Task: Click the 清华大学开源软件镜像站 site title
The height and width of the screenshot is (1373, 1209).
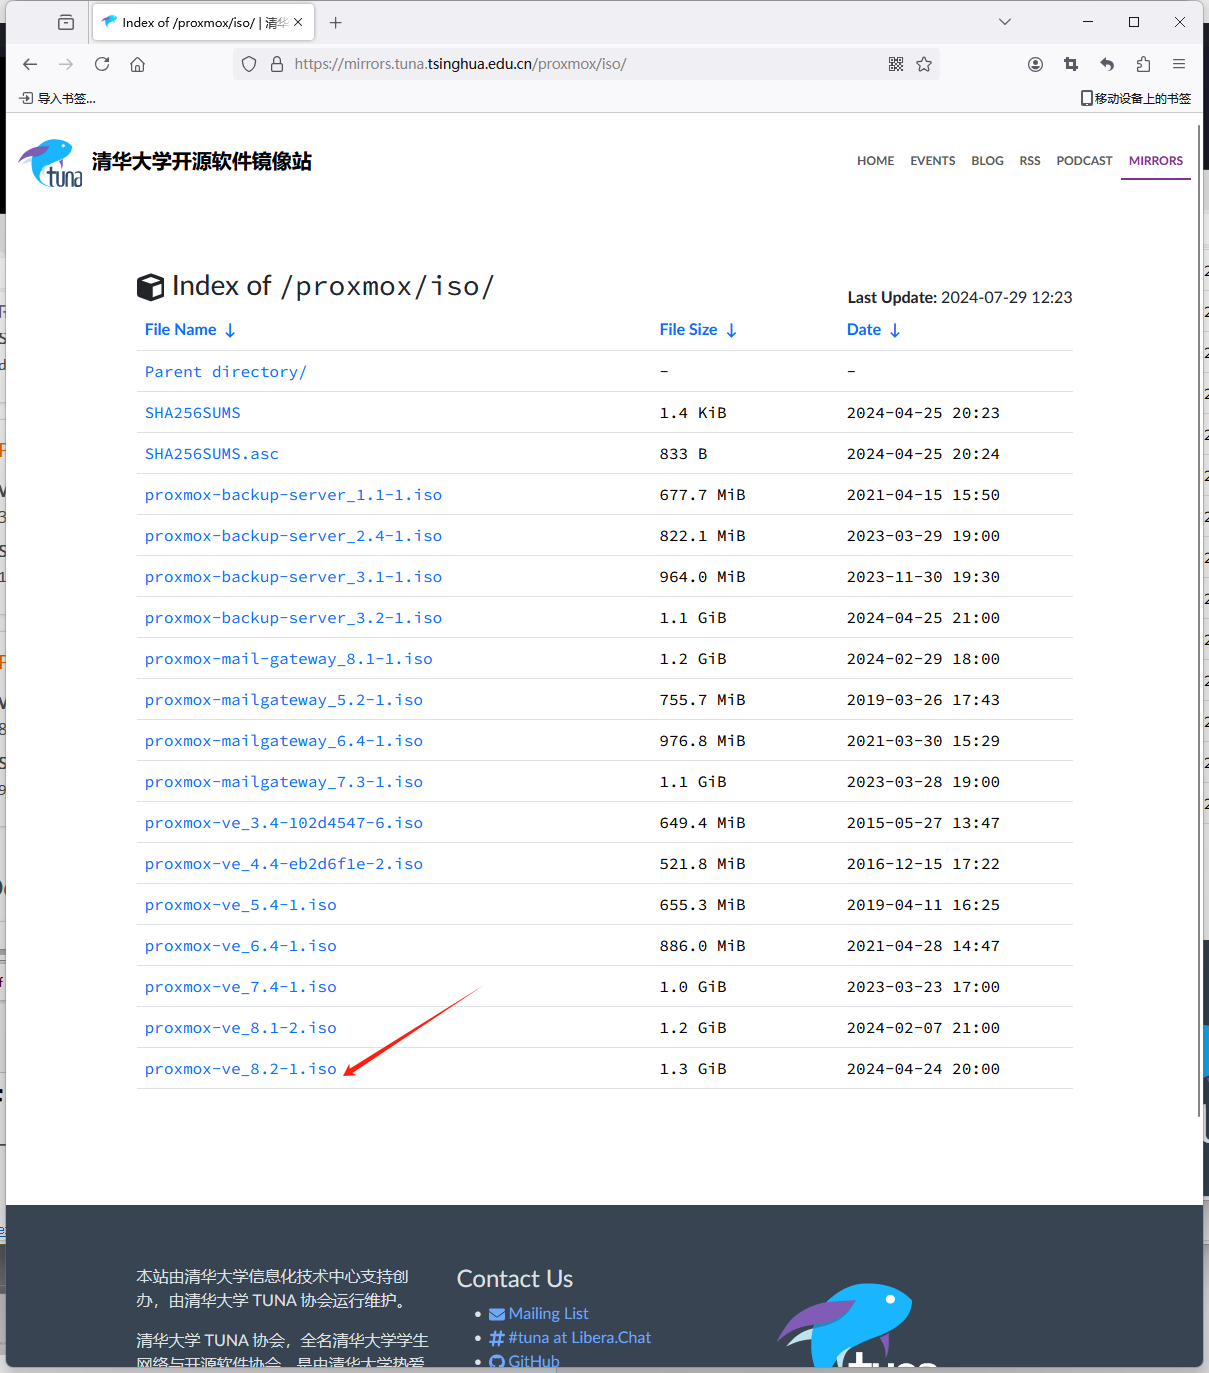Action: [202, 162]
